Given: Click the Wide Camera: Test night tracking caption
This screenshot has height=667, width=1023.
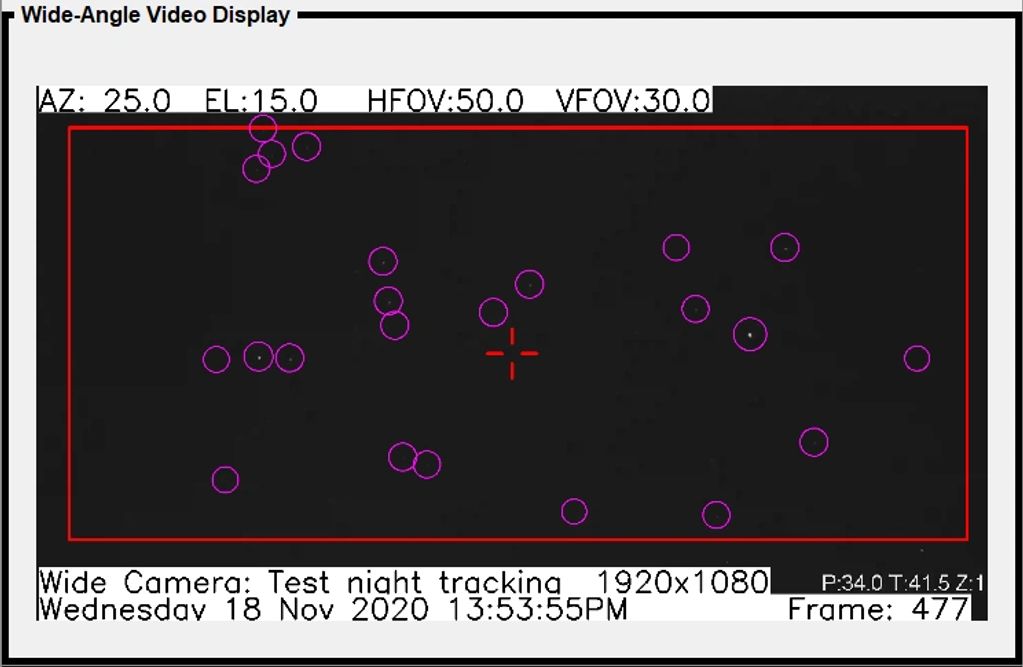Looking at the screenshot, I should point(300,582).
